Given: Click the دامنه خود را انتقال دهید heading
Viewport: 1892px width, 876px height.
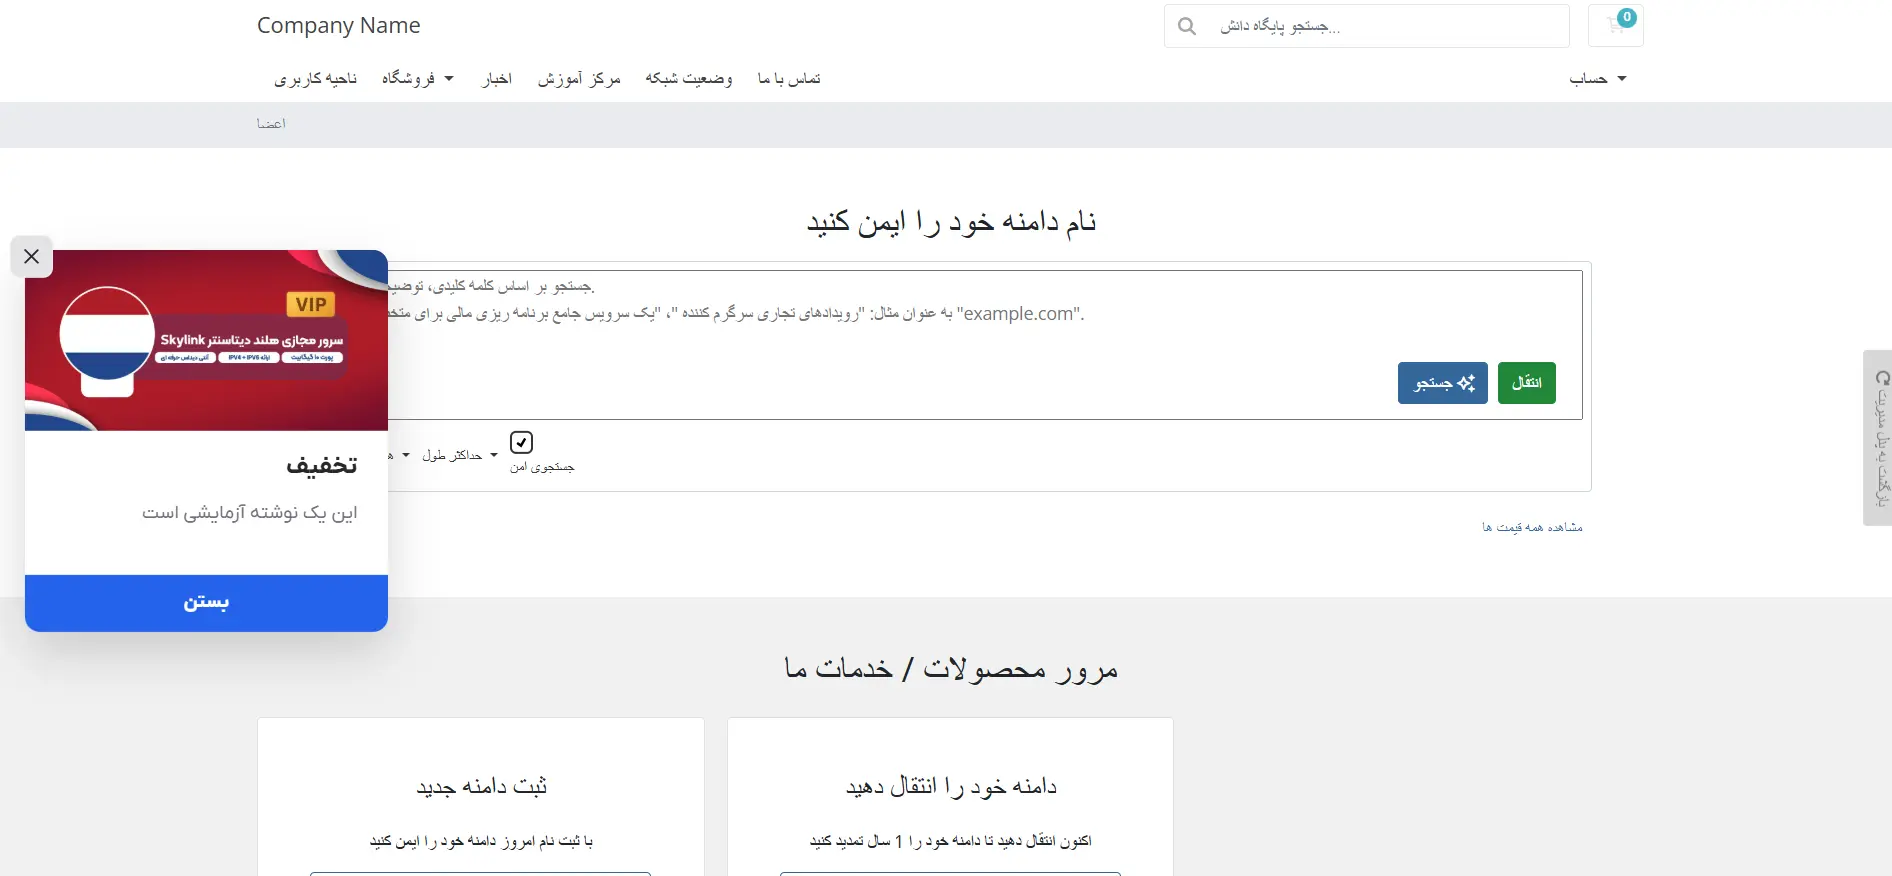Looking at the screenshot, I should [x=951, y=787].
